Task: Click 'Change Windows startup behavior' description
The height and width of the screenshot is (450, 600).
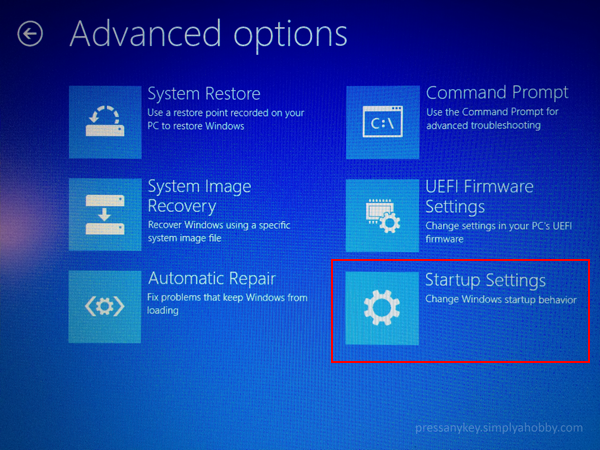Action: [x=501, y=299]
